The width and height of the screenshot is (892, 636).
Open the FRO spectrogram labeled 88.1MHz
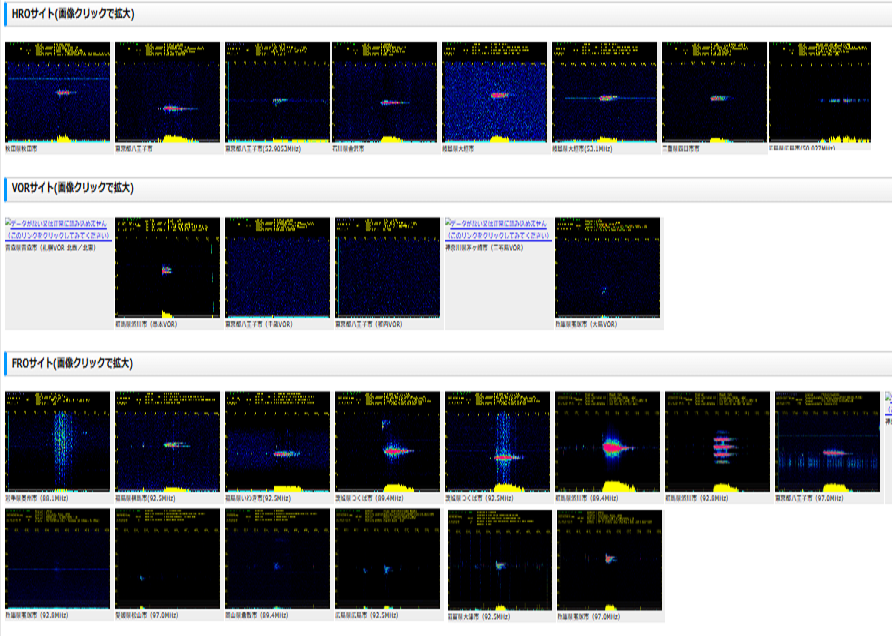[x=58, y=441]
